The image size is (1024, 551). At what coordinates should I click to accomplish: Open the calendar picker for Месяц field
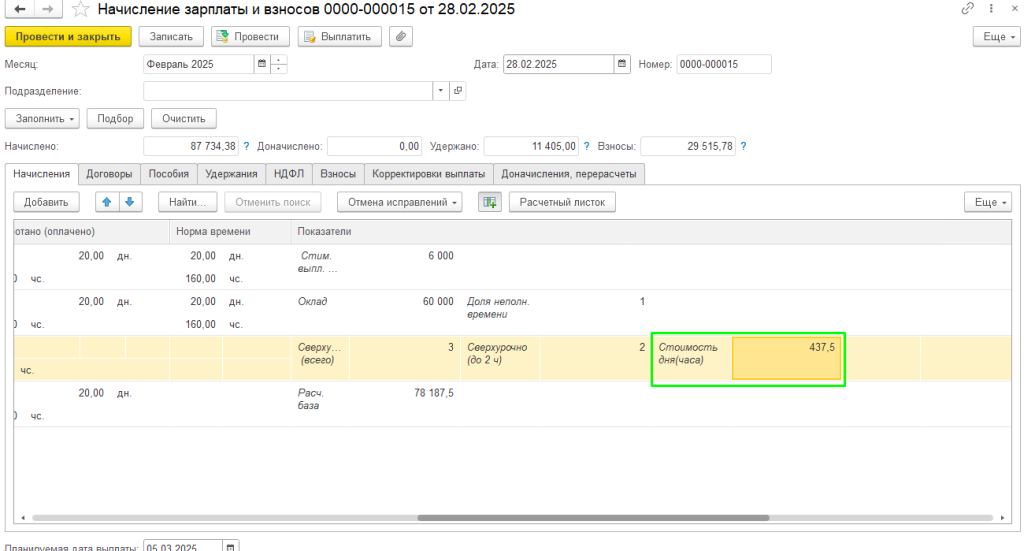(262, 64)
